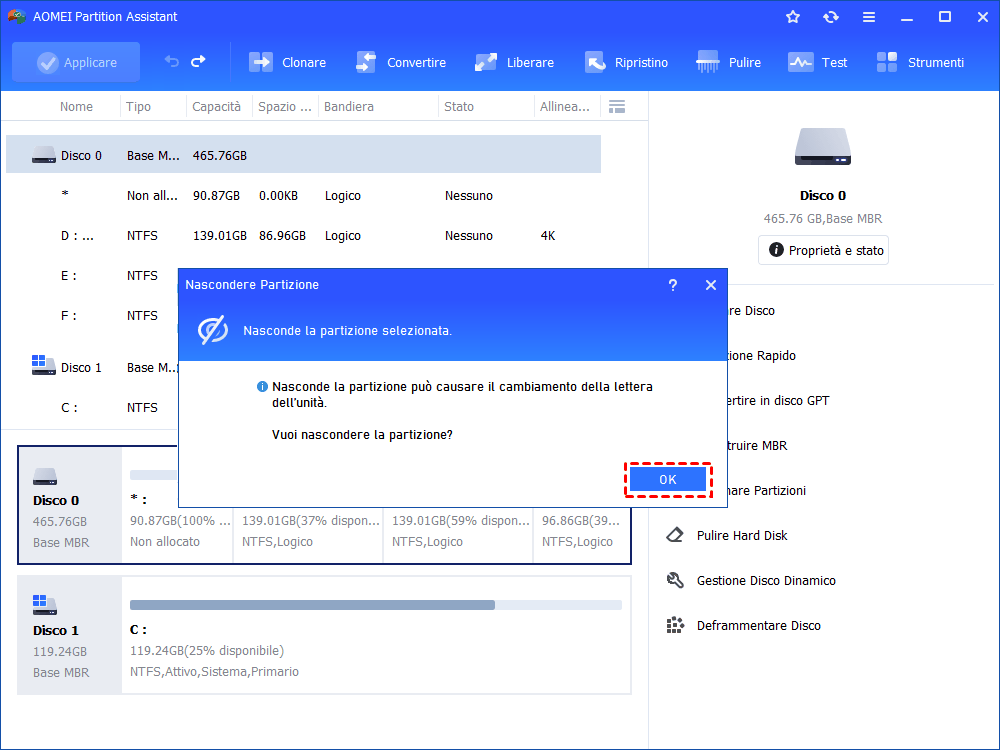Select the Disco 0 row in list
Viewport: 1000px width, 750px height.
pyautogui.click(x=304, y=154)
